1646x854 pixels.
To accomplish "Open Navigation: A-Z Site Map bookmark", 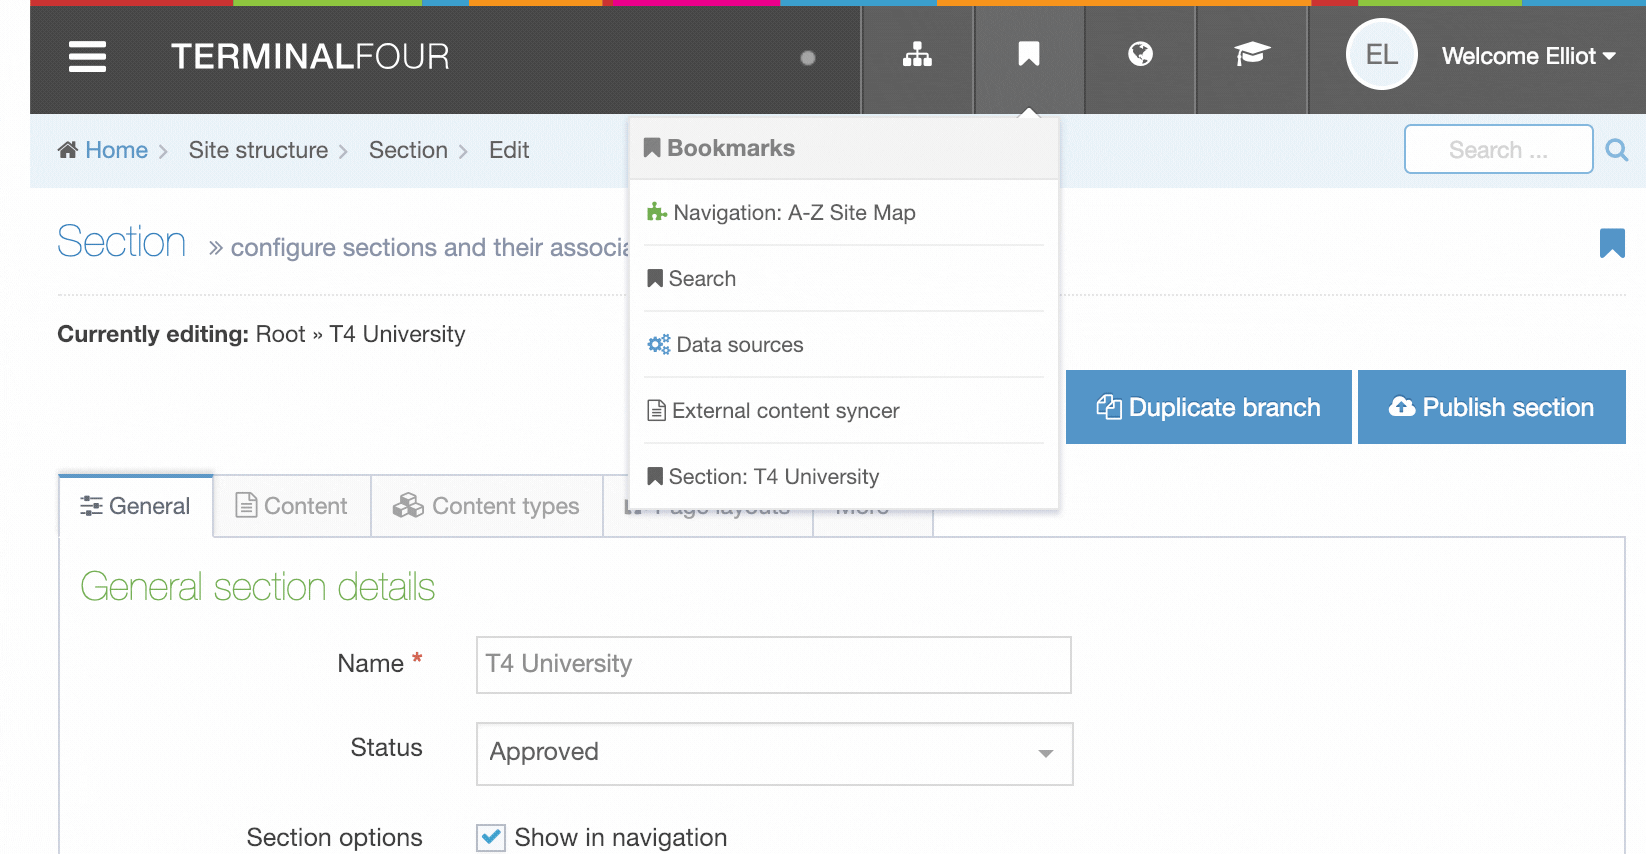I will pos(794,213).
